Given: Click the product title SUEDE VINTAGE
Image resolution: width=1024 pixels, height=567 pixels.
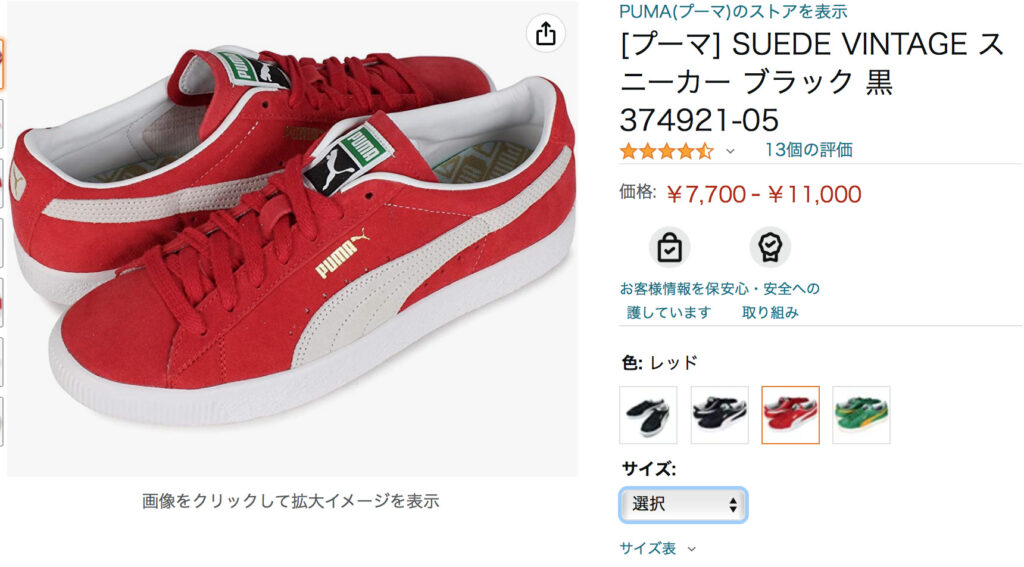Looking at the screenshot, I should click(x=812, y=82).
